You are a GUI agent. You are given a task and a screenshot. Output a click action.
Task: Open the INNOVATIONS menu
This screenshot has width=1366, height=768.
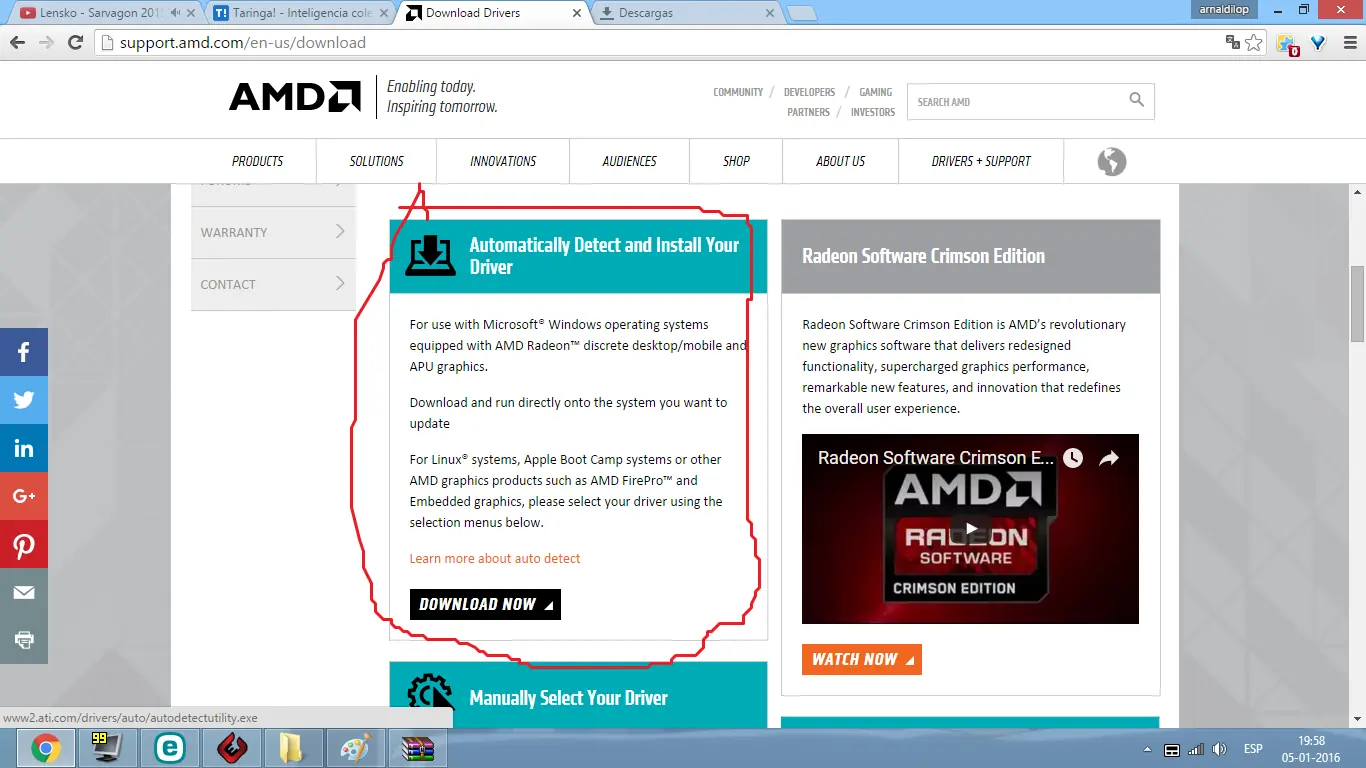click(x=503, y=161)
